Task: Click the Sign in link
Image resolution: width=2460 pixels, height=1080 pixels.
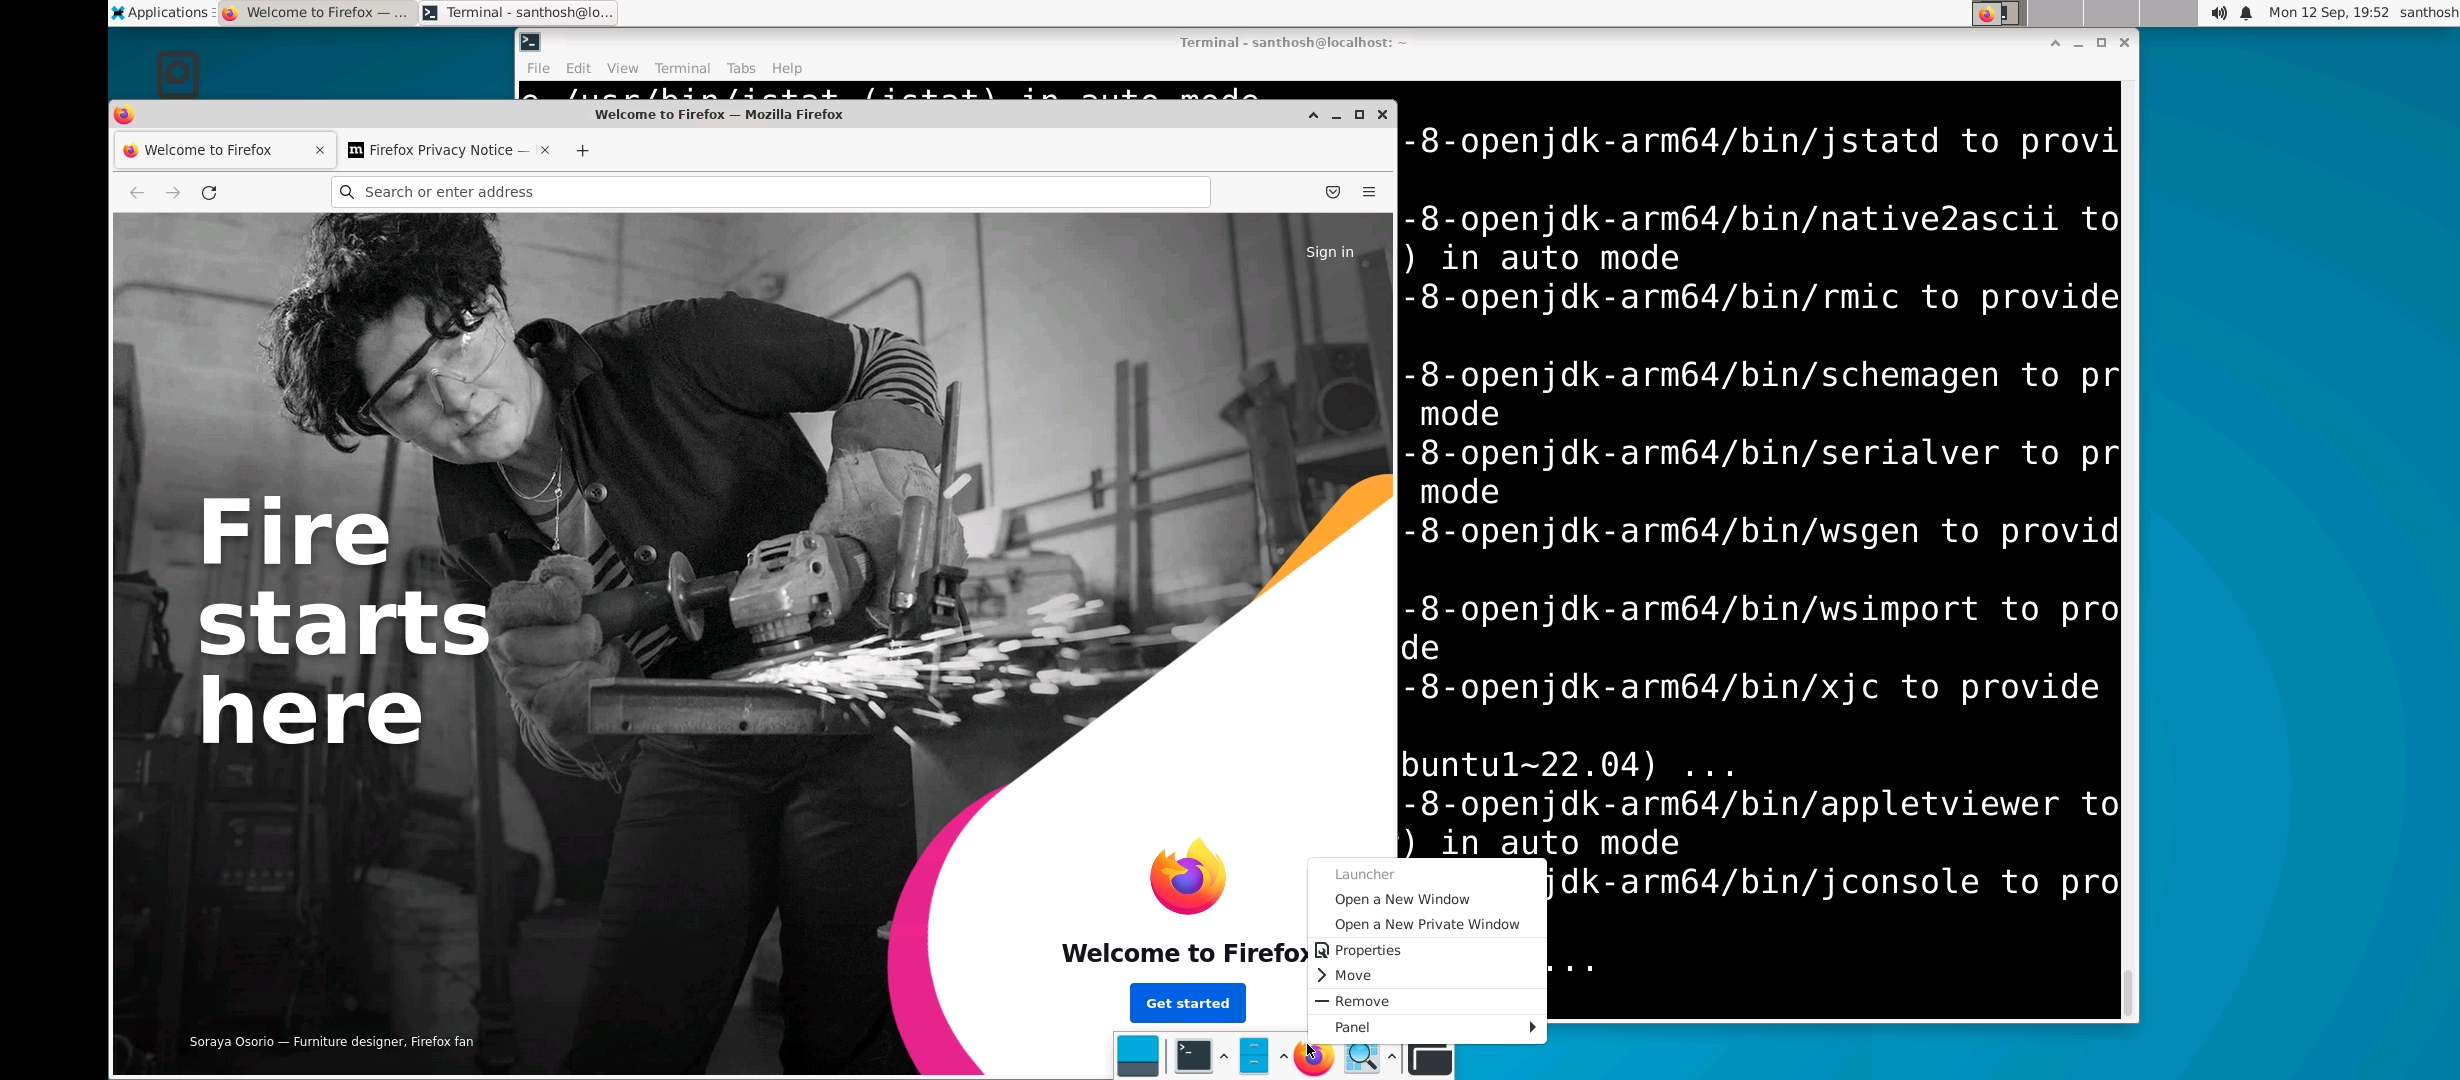Action: (1329, 252)
